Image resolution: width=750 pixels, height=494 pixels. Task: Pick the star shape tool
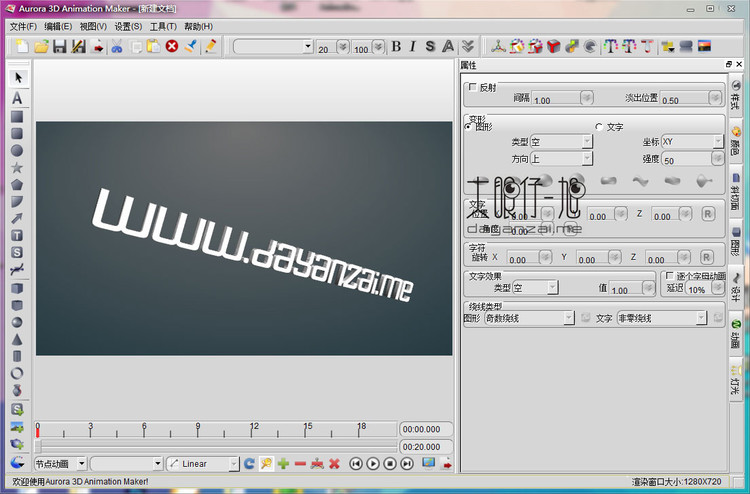coord(17,167)
